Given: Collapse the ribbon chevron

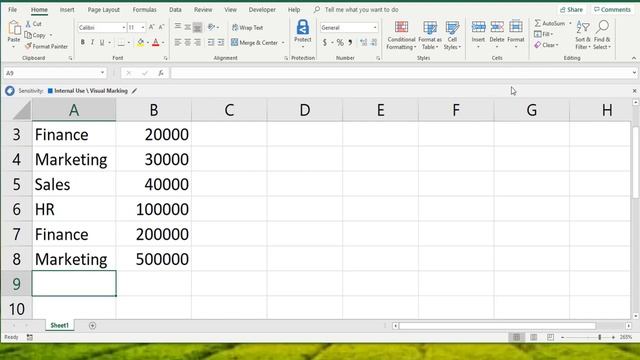Looking at the screenshot, I should pos(633,58).
